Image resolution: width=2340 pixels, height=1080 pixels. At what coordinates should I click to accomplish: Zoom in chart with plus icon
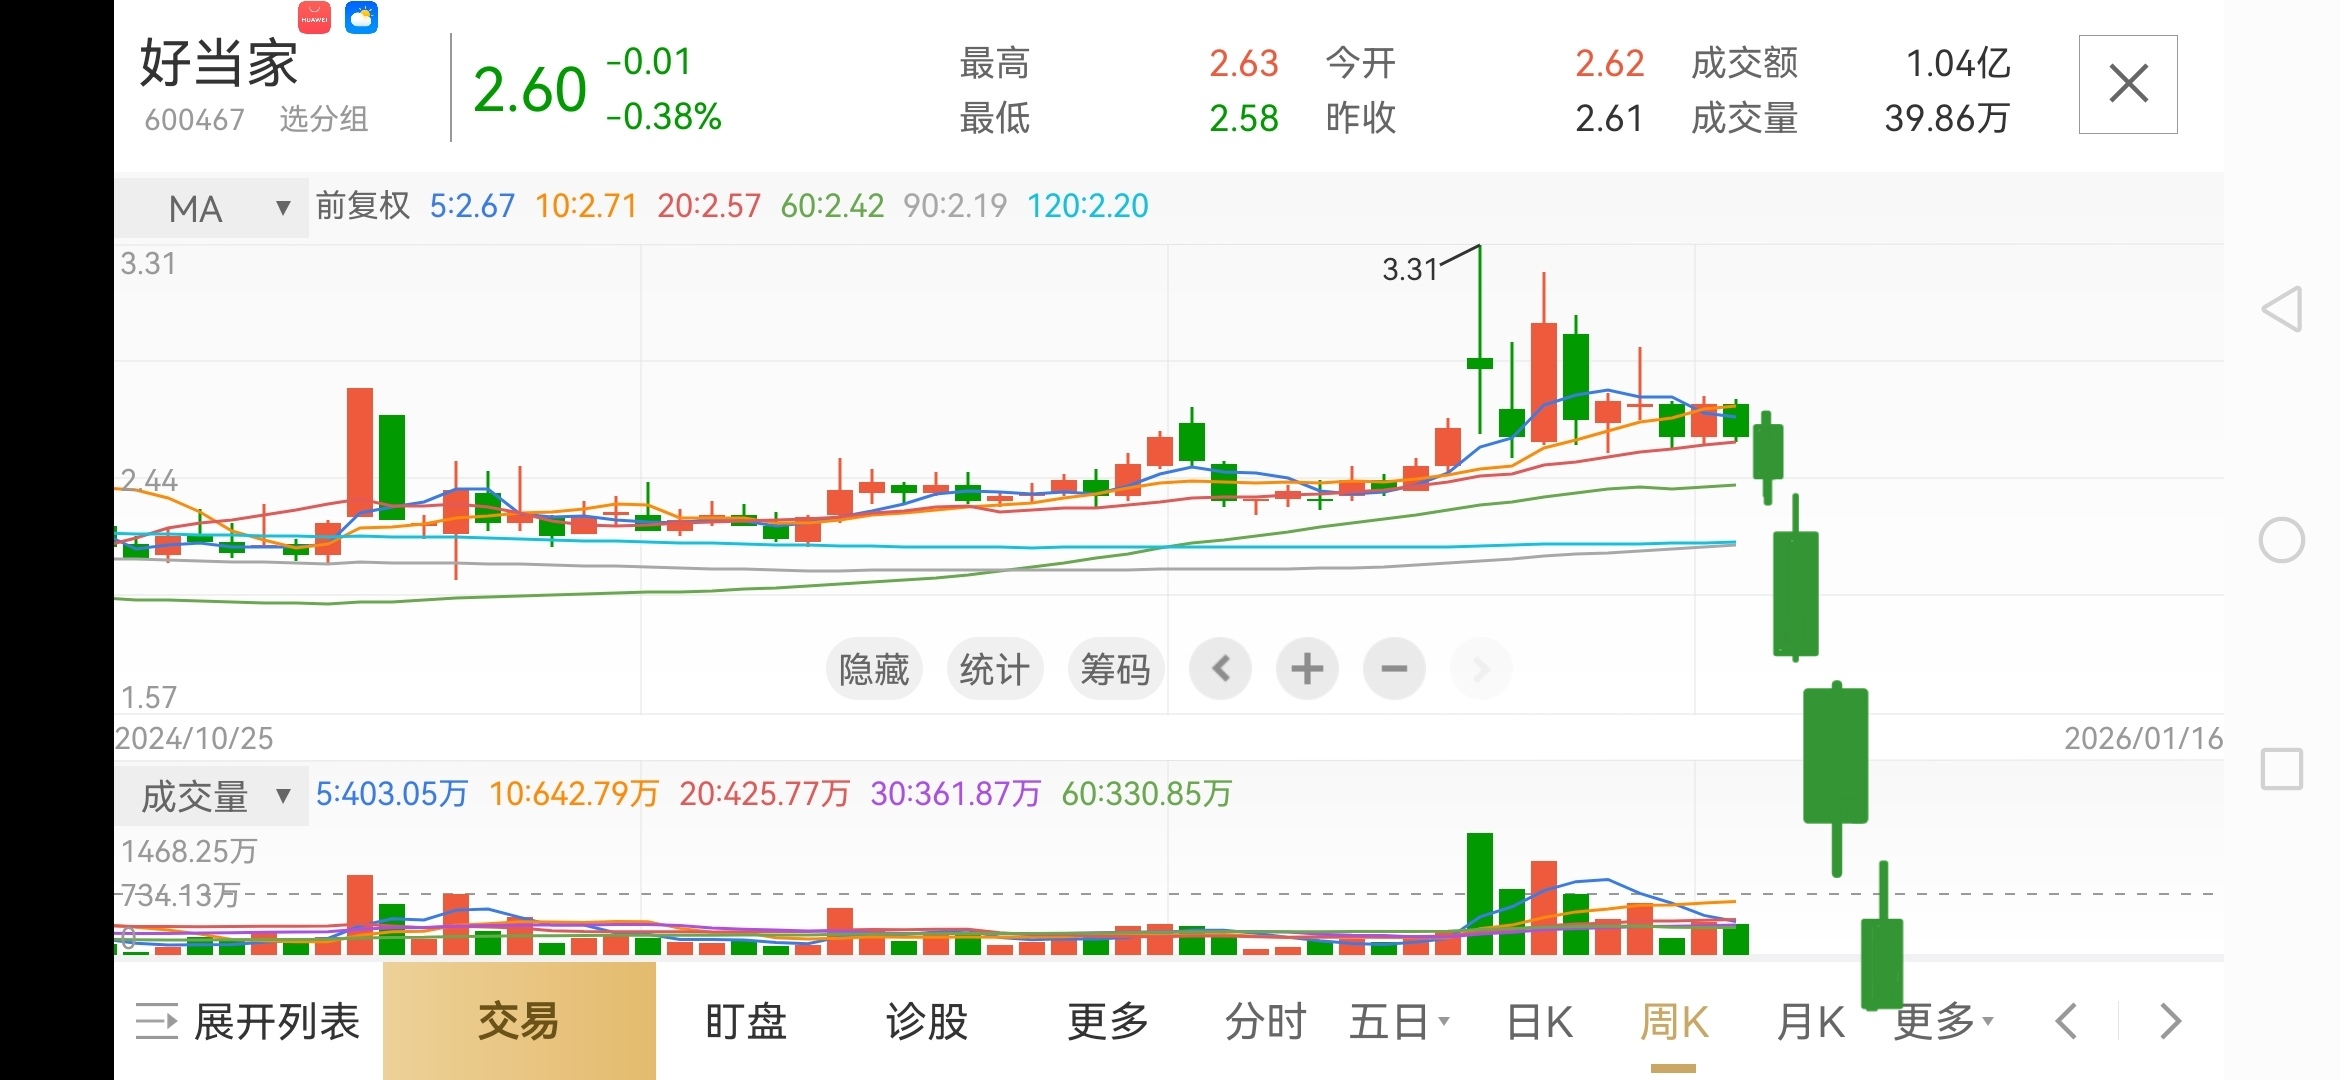1307,668
